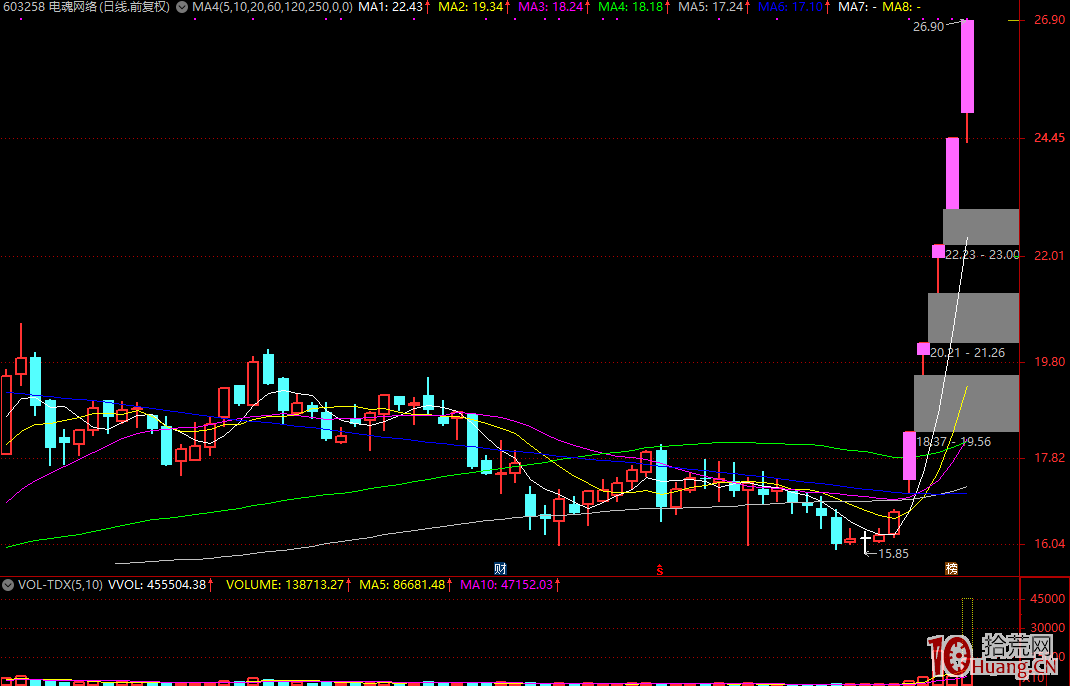The image size is (1070, 686).
Task: Select the green MA4: 18.18 label
Action: [635, 7]
